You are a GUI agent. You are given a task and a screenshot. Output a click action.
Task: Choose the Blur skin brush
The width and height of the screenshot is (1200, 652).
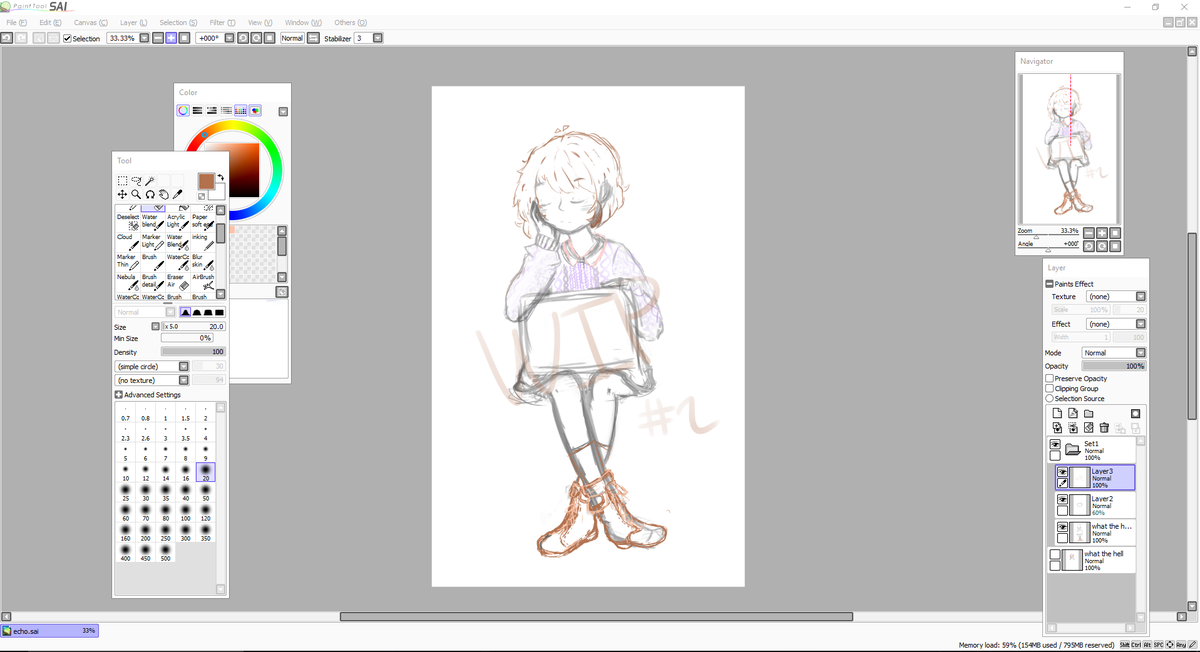(x=203, y=261)
